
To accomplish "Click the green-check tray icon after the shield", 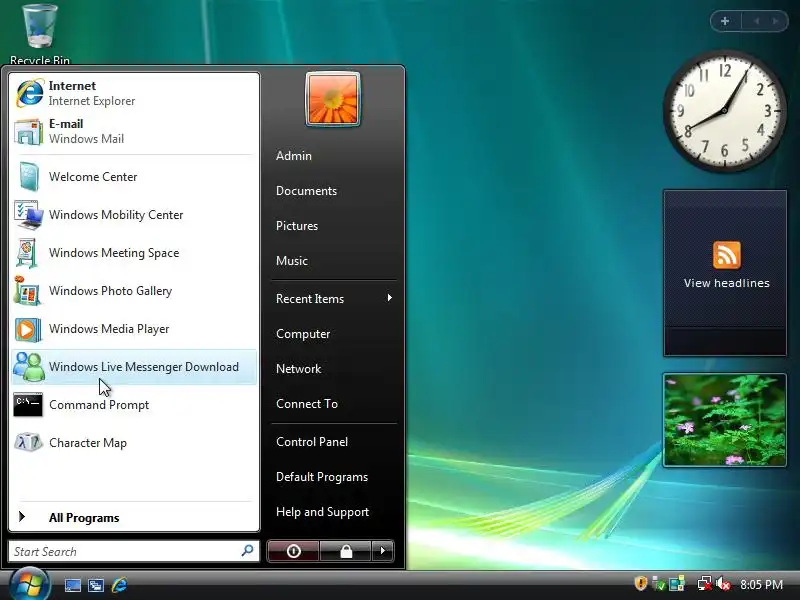I will (x=659, y=583).
